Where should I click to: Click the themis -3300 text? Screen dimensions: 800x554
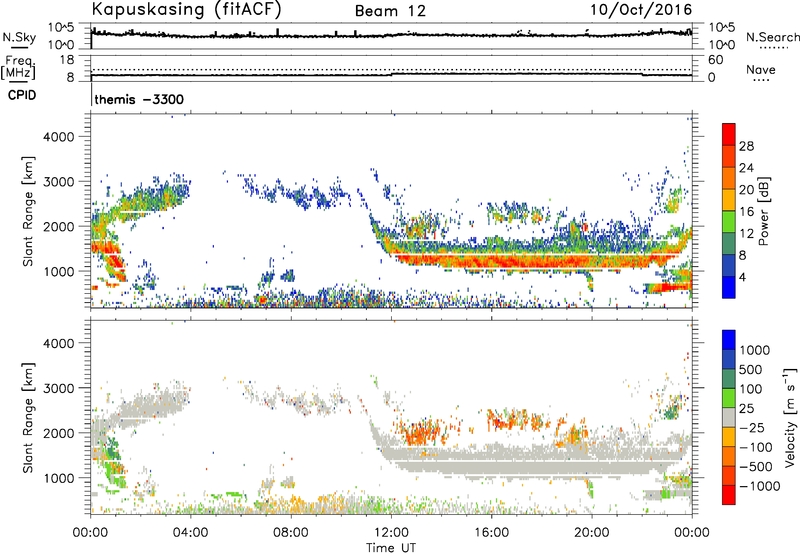pyautogui.click(x=139, y=99)
